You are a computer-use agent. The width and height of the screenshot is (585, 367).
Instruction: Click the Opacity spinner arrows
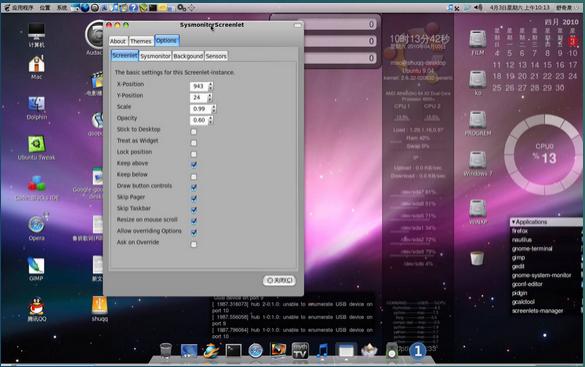pyautogui.click(x=211, y=120)
